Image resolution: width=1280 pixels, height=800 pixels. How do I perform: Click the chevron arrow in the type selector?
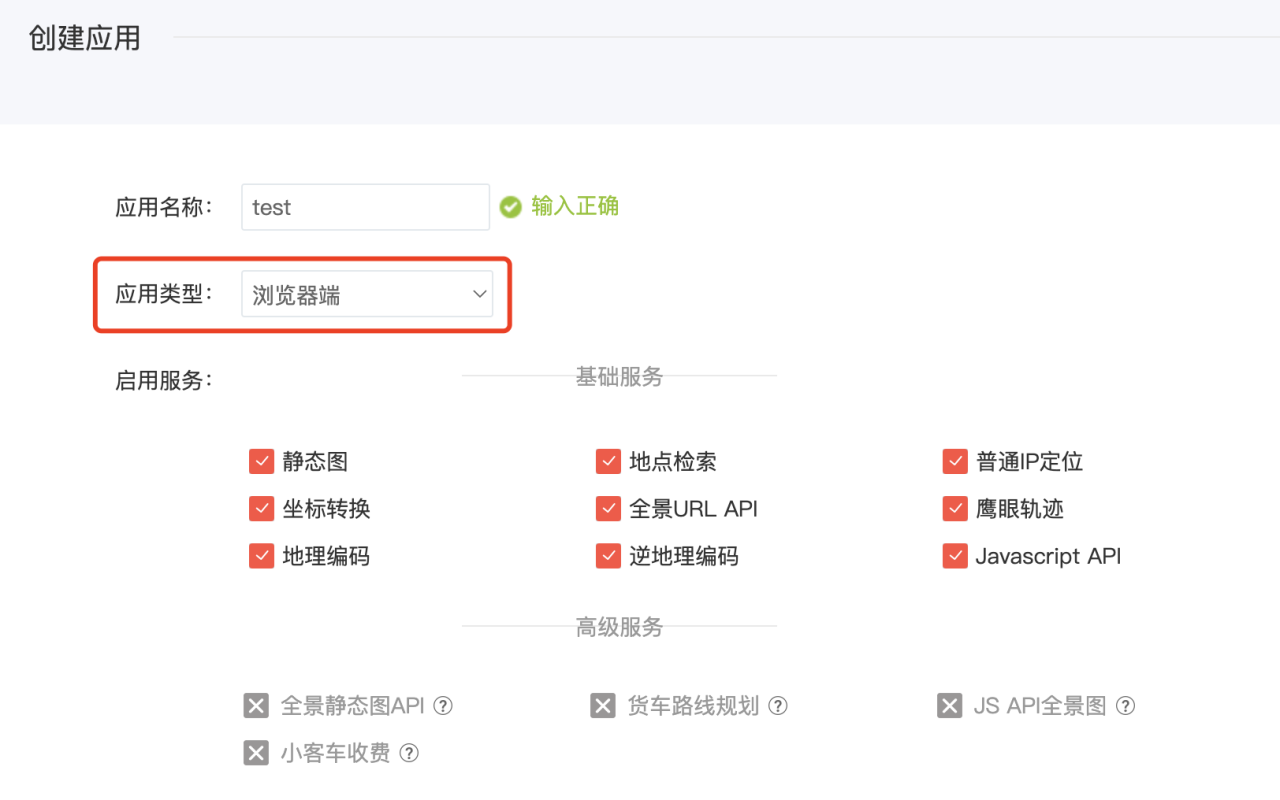[x=479, y=294]
